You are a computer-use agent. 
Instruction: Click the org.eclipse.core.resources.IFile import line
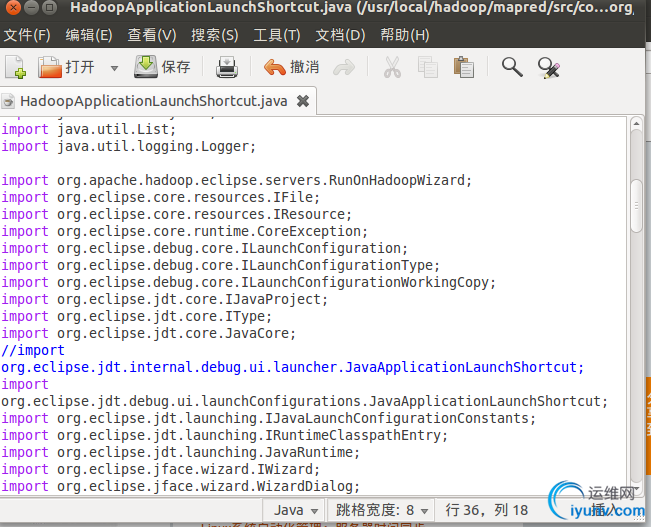pyautogui.click(x=161, y=197)
